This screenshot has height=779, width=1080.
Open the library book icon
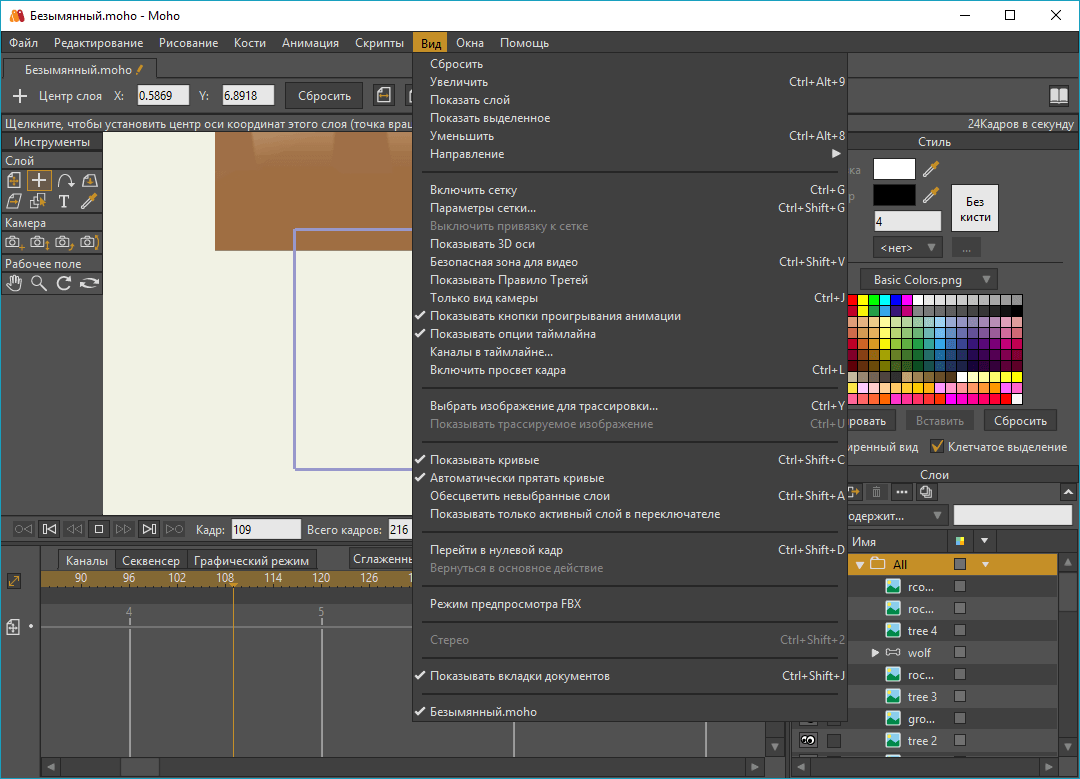tap(1058, 96)
